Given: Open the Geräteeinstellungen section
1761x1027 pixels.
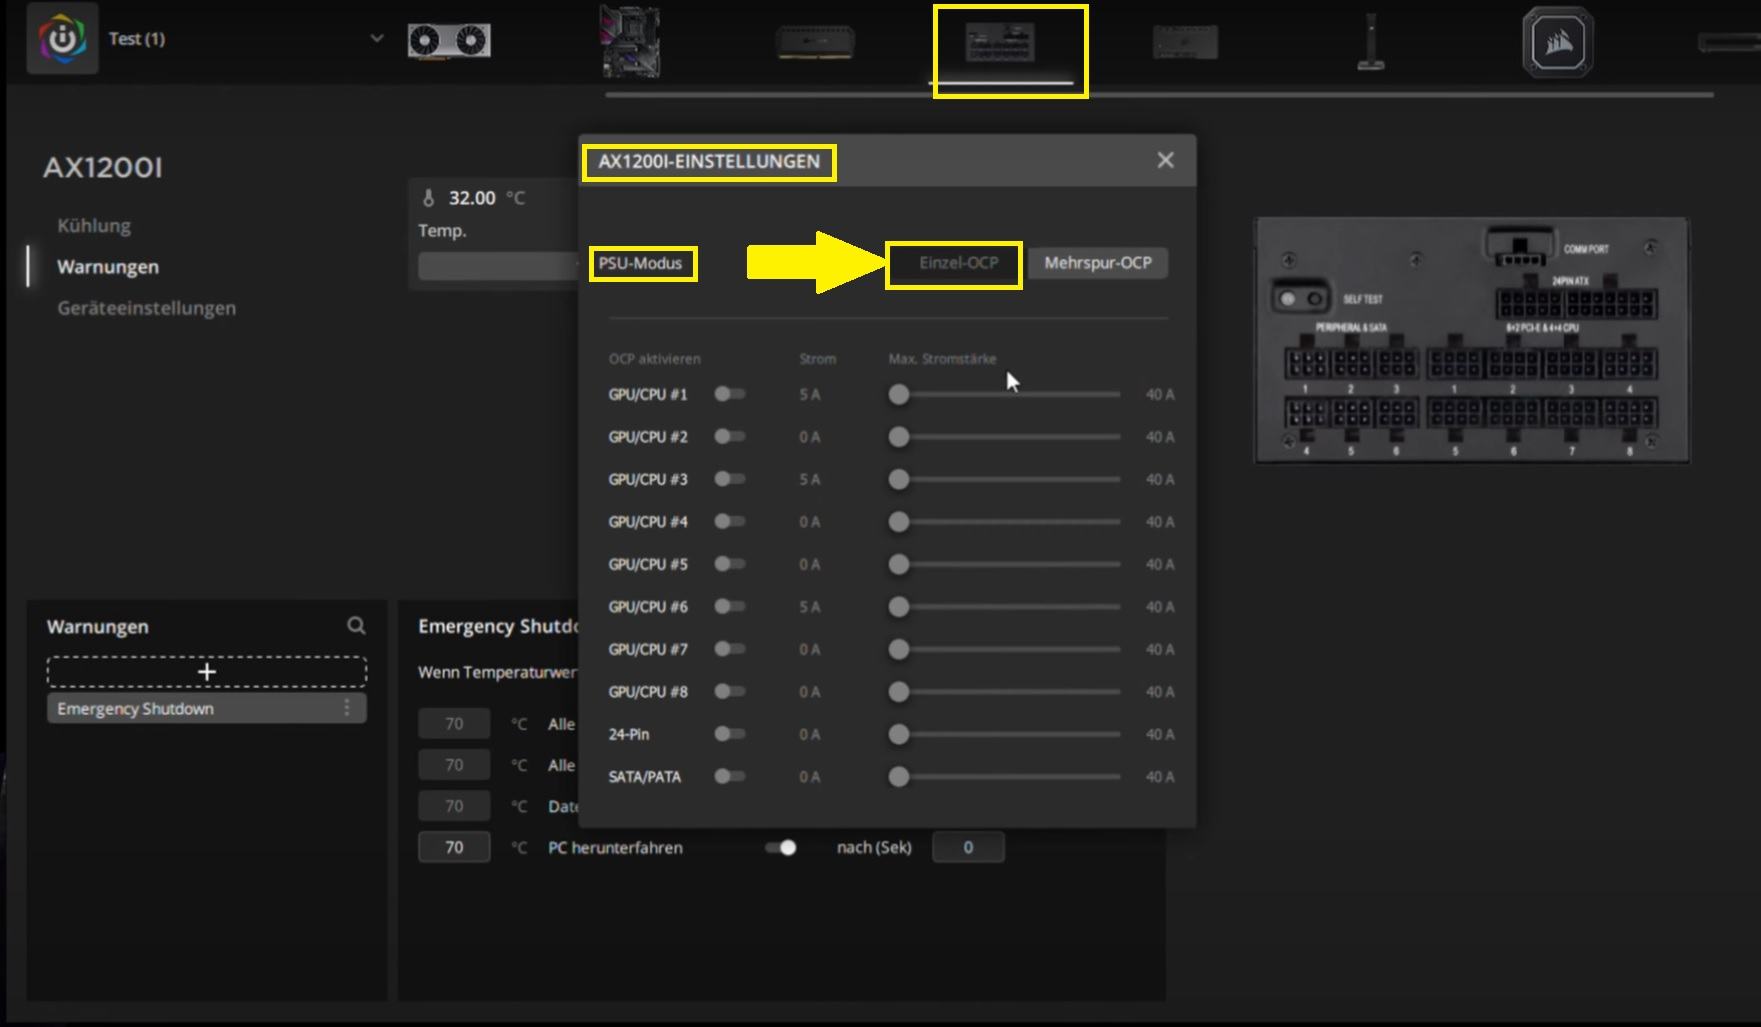Looking at the screenshot, I should pos(147,308).
